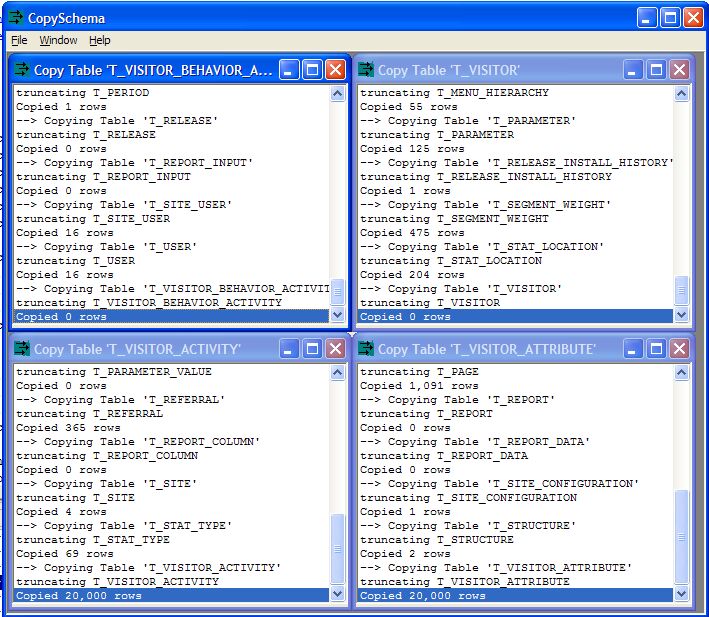Click the T_VISITOR_ACTIVITY window icon
709x617 pixels.
22,349
